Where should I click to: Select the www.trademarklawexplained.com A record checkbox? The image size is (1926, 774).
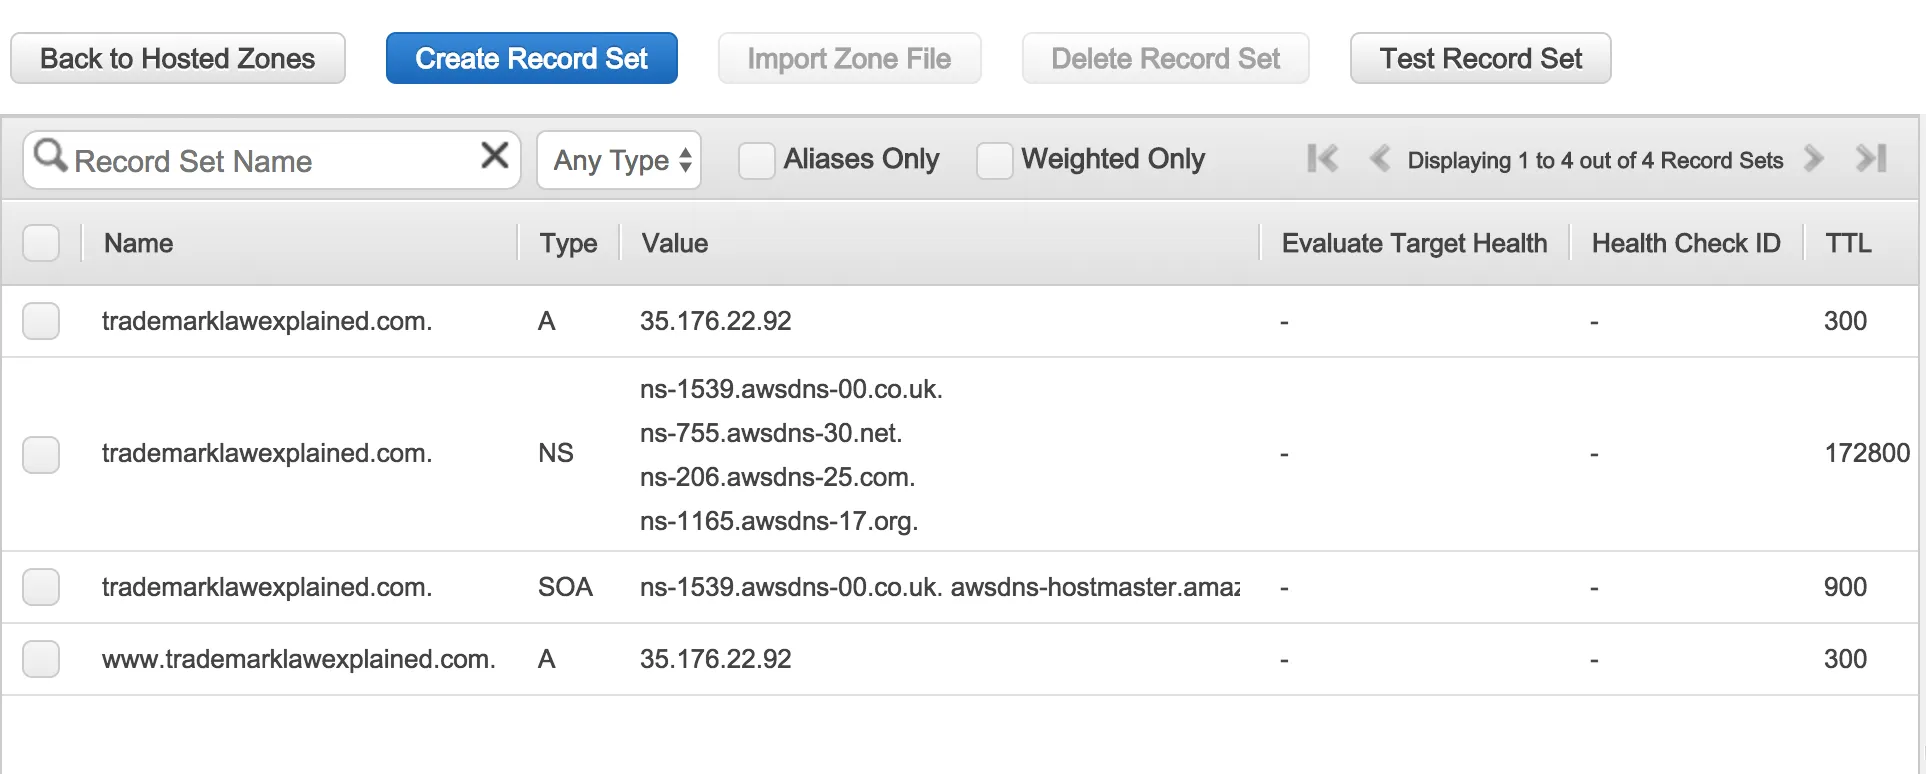[41, 659]
